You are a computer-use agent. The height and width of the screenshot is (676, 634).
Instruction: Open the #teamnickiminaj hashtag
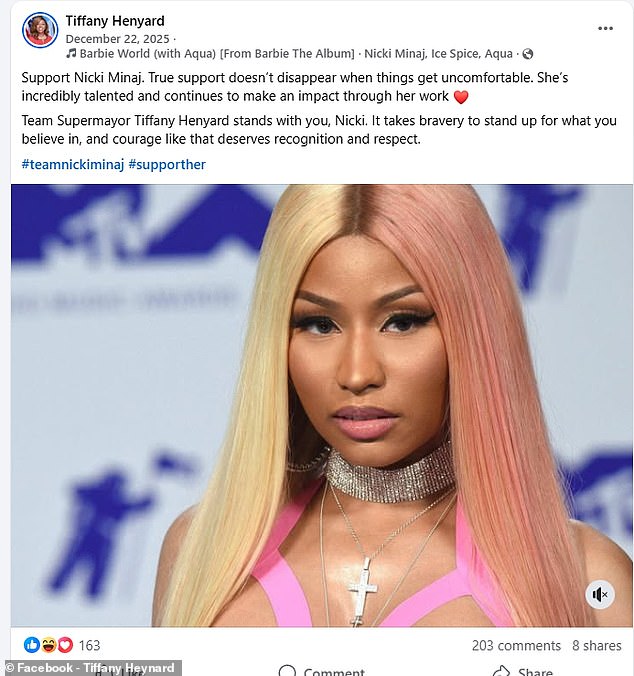coord(73,164)
